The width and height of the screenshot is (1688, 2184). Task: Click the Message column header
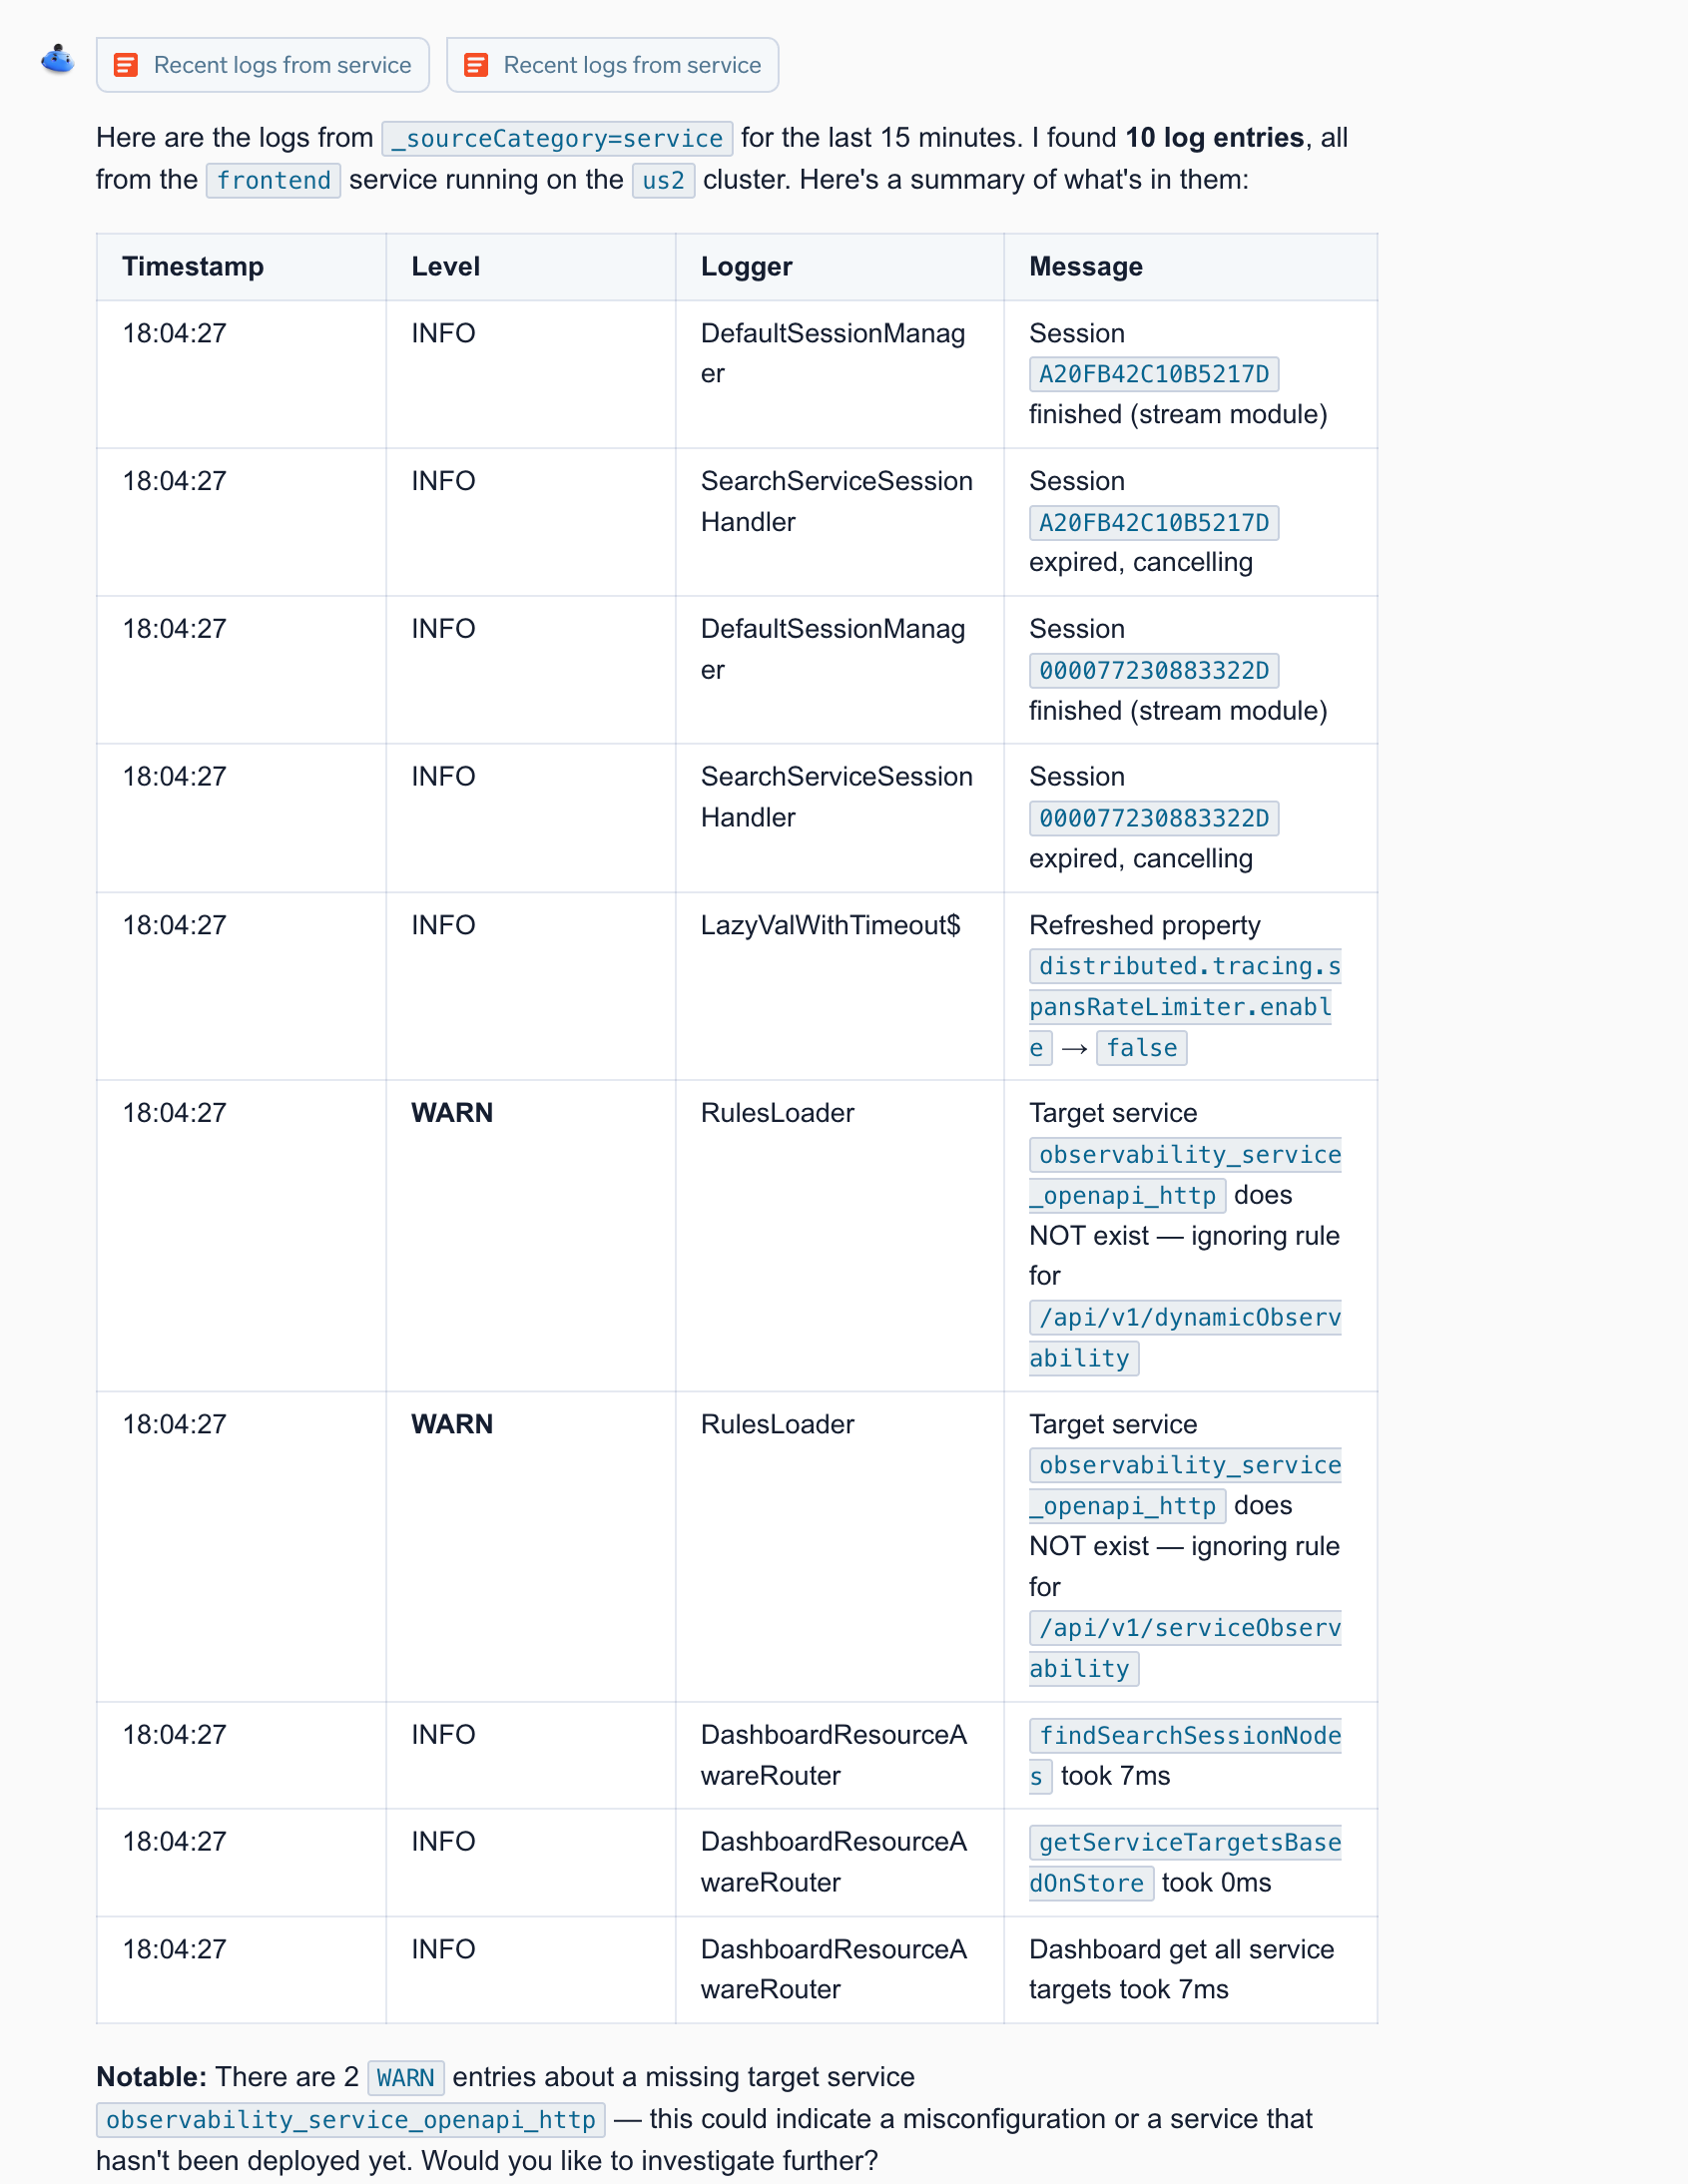(1086, 267)
